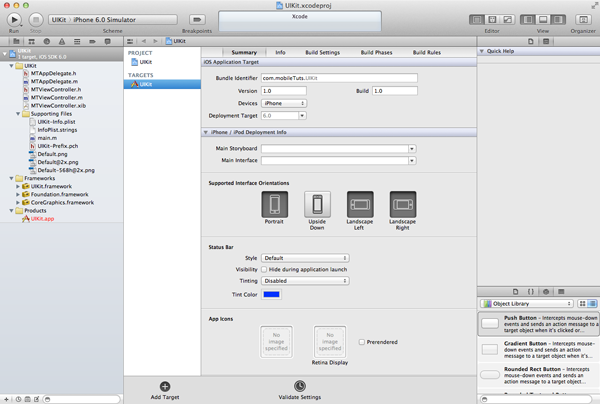Open the Build Rules tab
This screenshot has width=600, height=404.
tap(427, 52)
